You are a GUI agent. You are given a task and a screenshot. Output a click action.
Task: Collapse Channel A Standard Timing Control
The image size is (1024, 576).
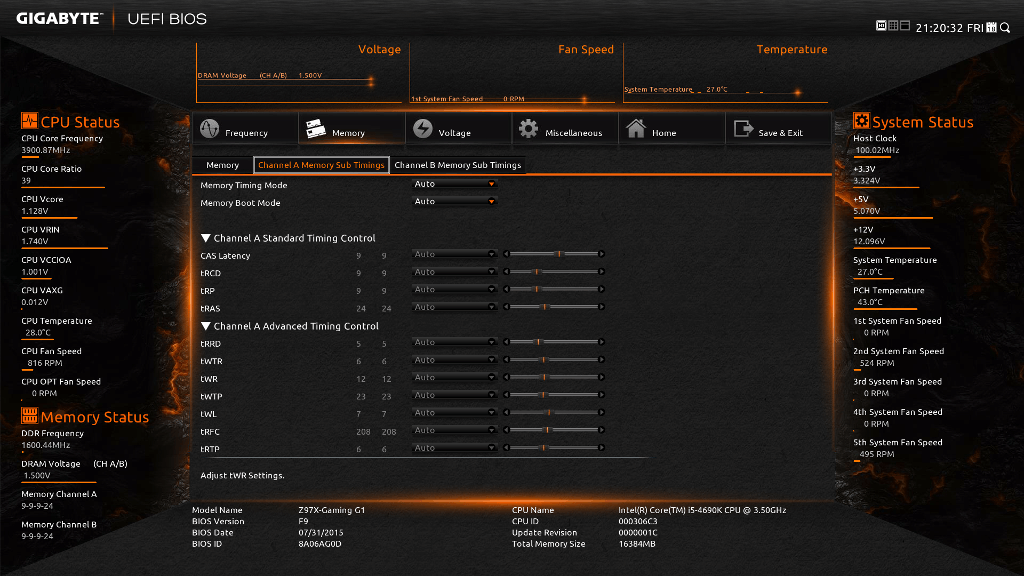click(x=206, y=238)
